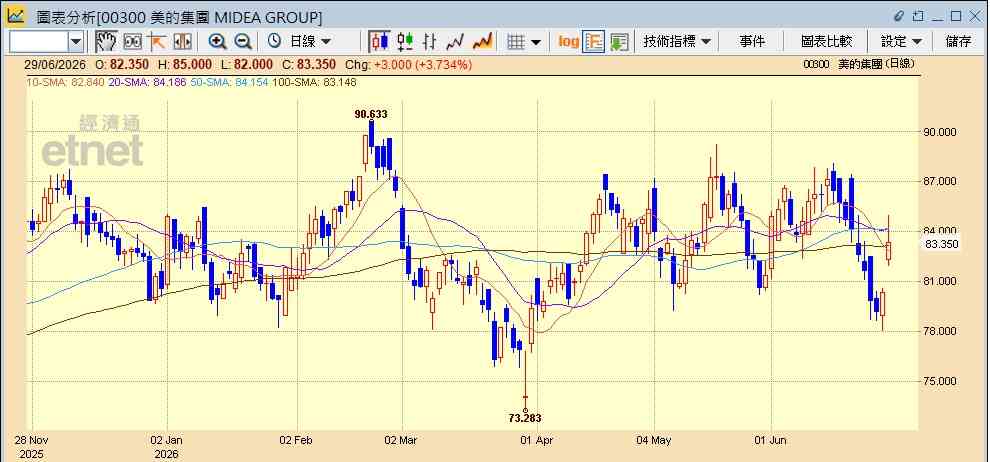This screenshot has width=990, height=462.
Task: Click the stock code input field
Action: point(39,42)
